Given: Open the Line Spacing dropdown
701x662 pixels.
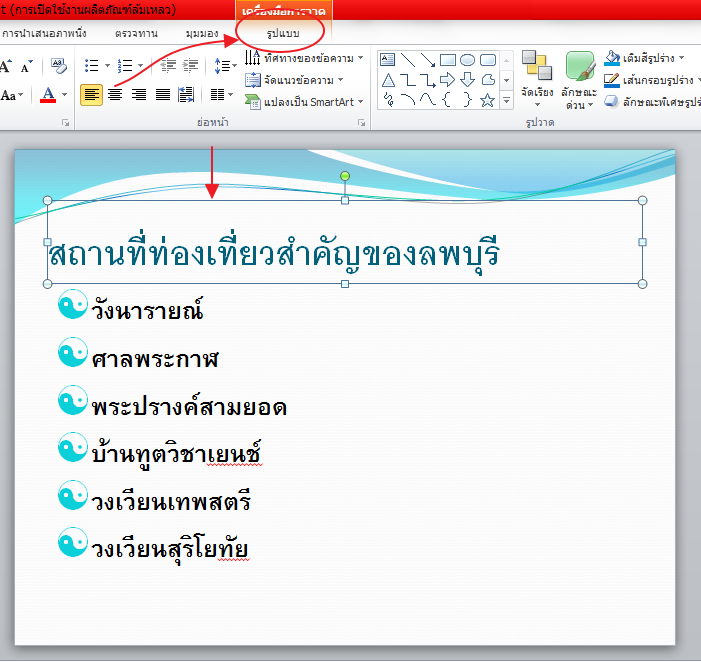Looking at the screenshot, I should point(225,66).
